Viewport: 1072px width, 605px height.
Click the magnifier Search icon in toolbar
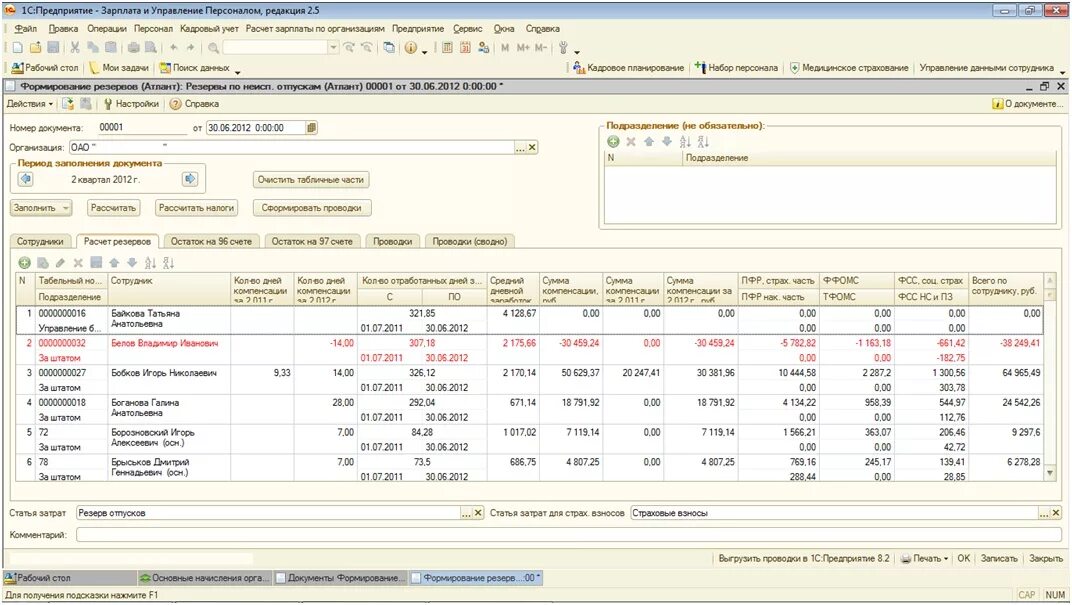[213, 48]
